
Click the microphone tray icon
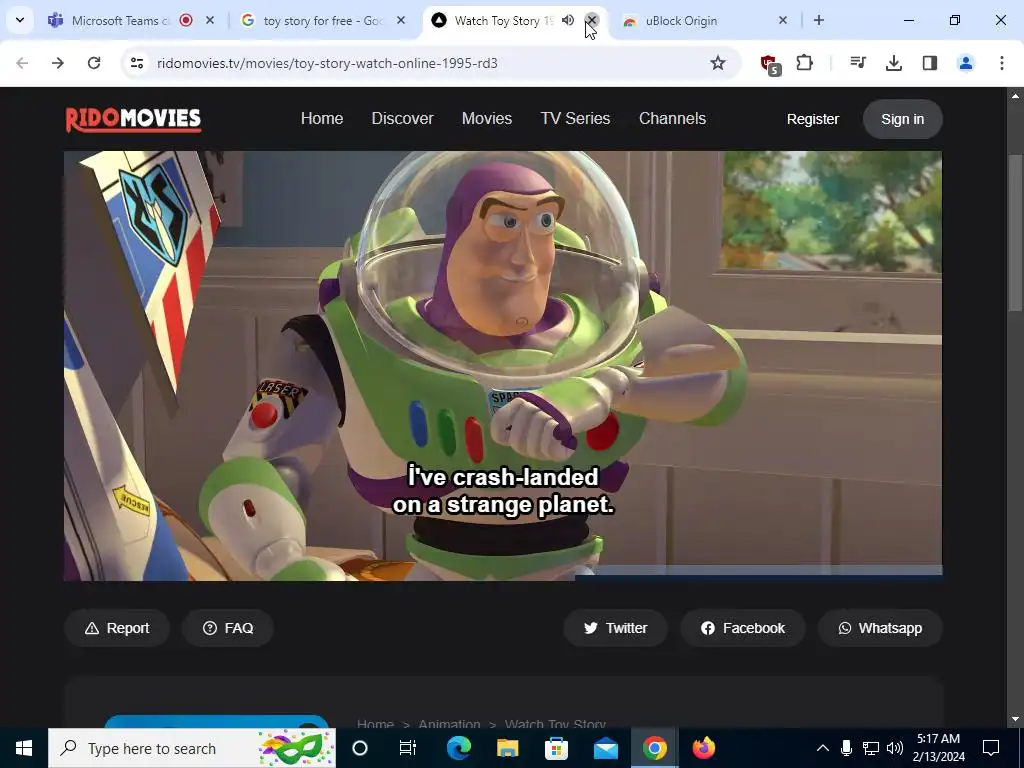coord(846,748)
